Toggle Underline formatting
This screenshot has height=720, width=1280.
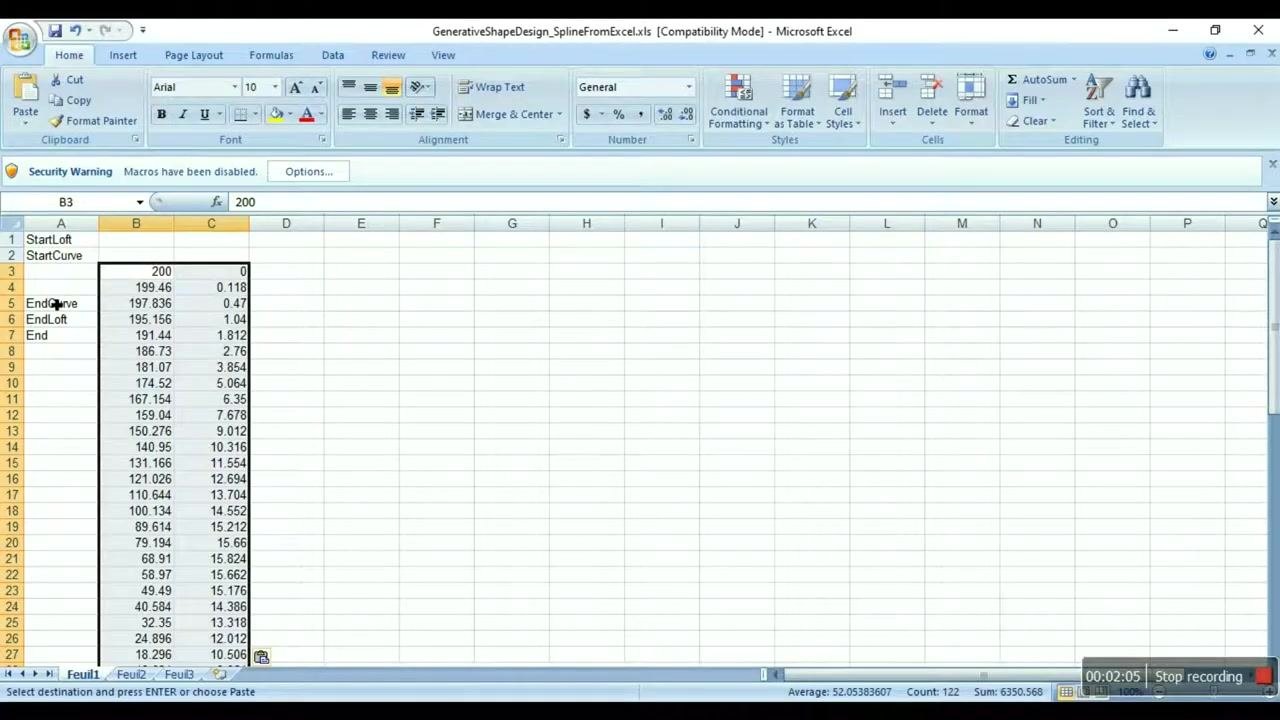click(205, 115)
